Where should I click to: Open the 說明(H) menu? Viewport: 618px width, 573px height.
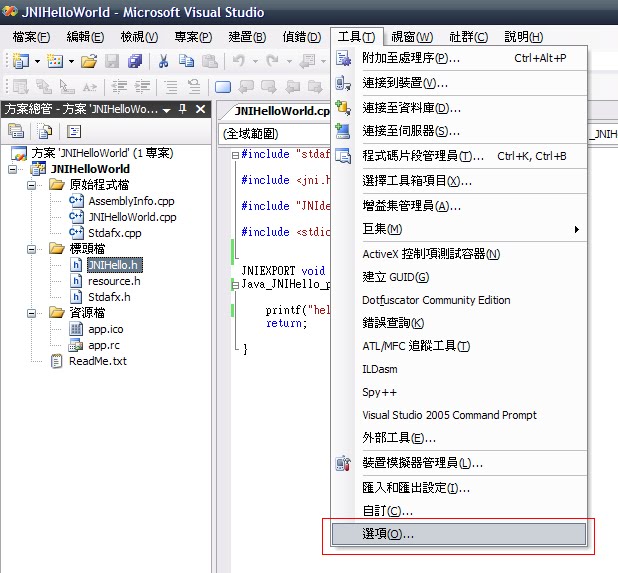pyautogui.click(x=523, y=37)
